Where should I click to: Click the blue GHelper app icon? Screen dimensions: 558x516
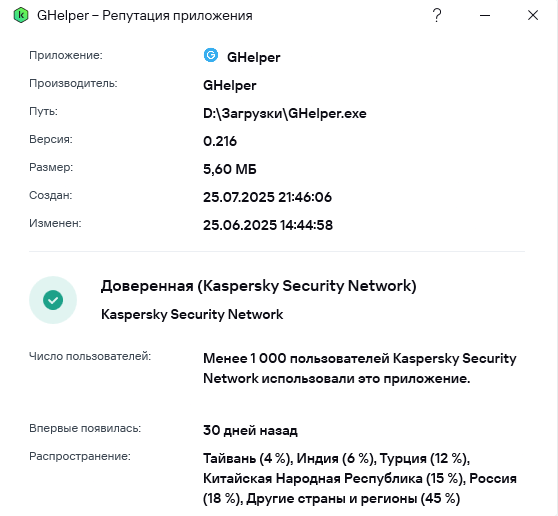click(211, 55)
